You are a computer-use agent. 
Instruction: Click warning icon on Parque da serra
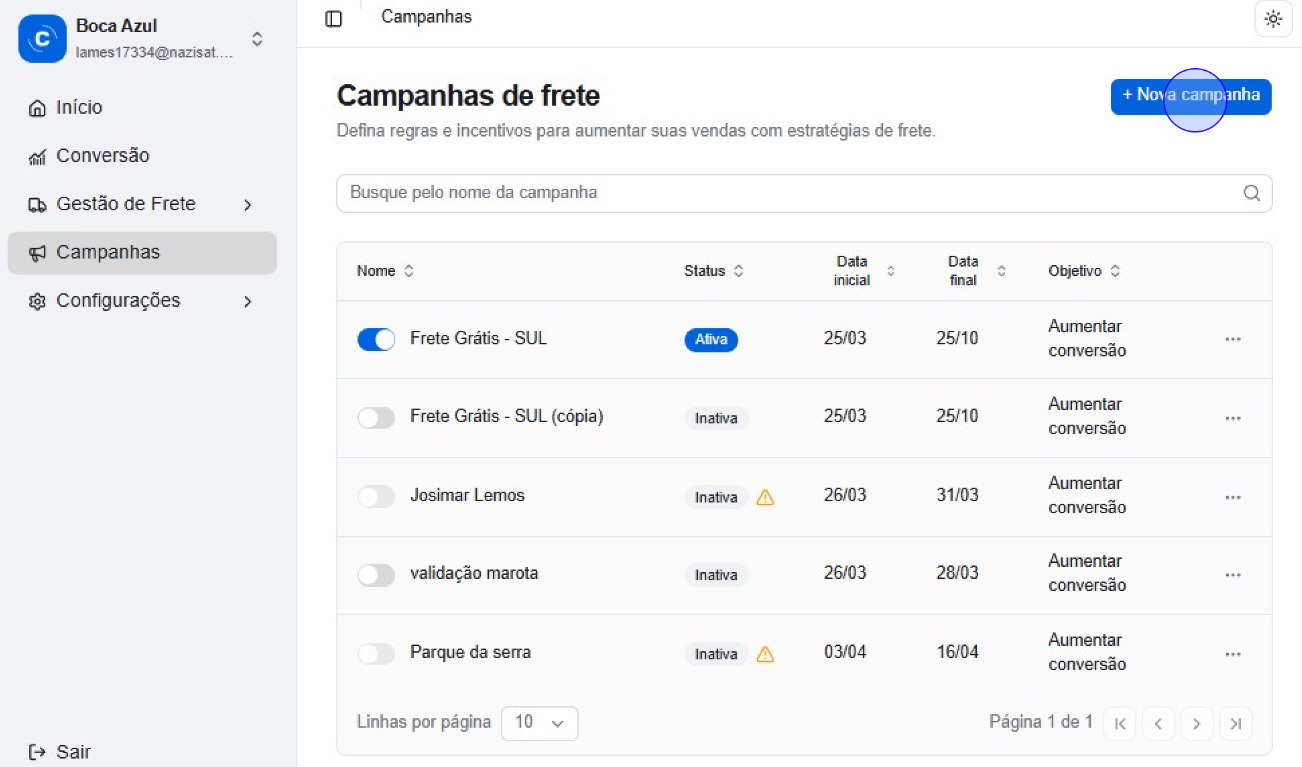(765, 654)
